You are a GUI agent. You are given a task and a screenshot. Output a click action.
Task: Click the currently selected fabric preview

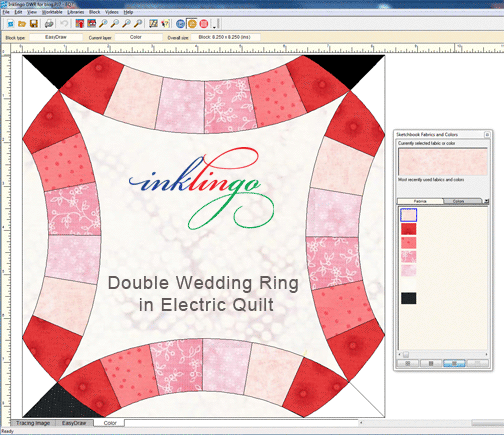443,162
